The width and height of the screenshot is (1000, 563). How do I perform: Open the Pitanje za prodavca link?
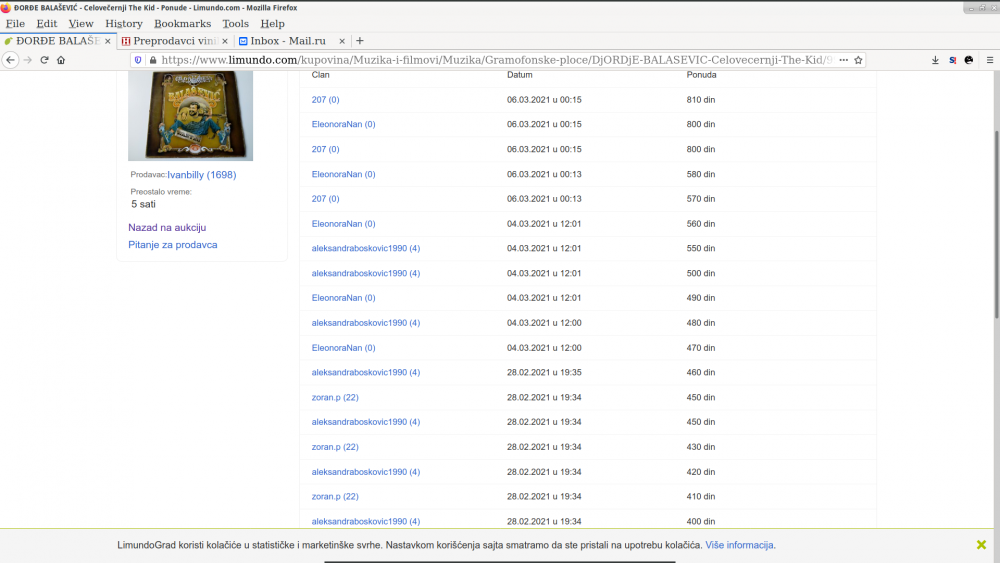click(172, 245)
